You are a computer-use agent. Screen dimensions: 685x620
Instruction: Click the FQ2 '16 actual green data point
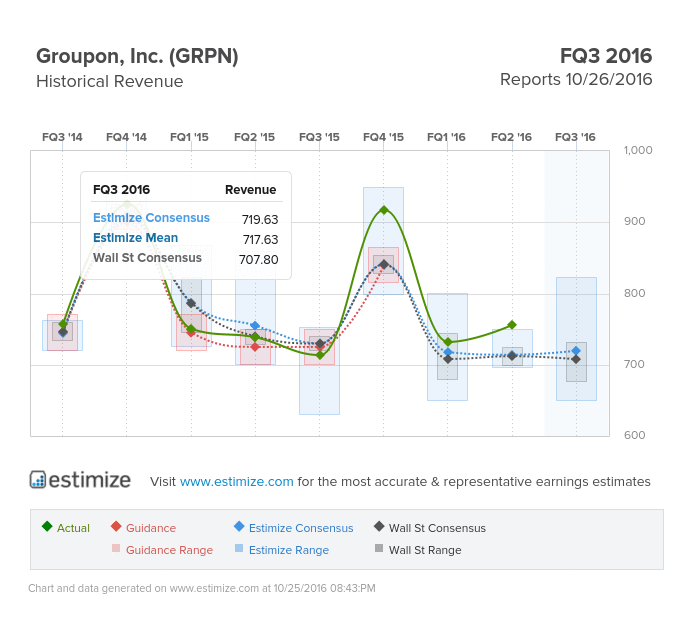(x=512, y=325)
